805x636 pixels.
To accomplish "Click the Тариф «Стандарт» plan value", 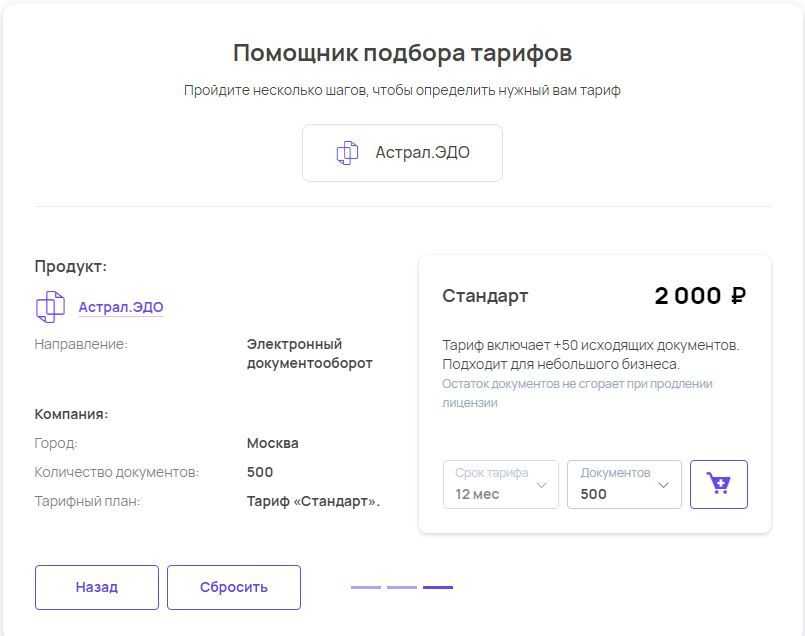I will pos(313,501).
